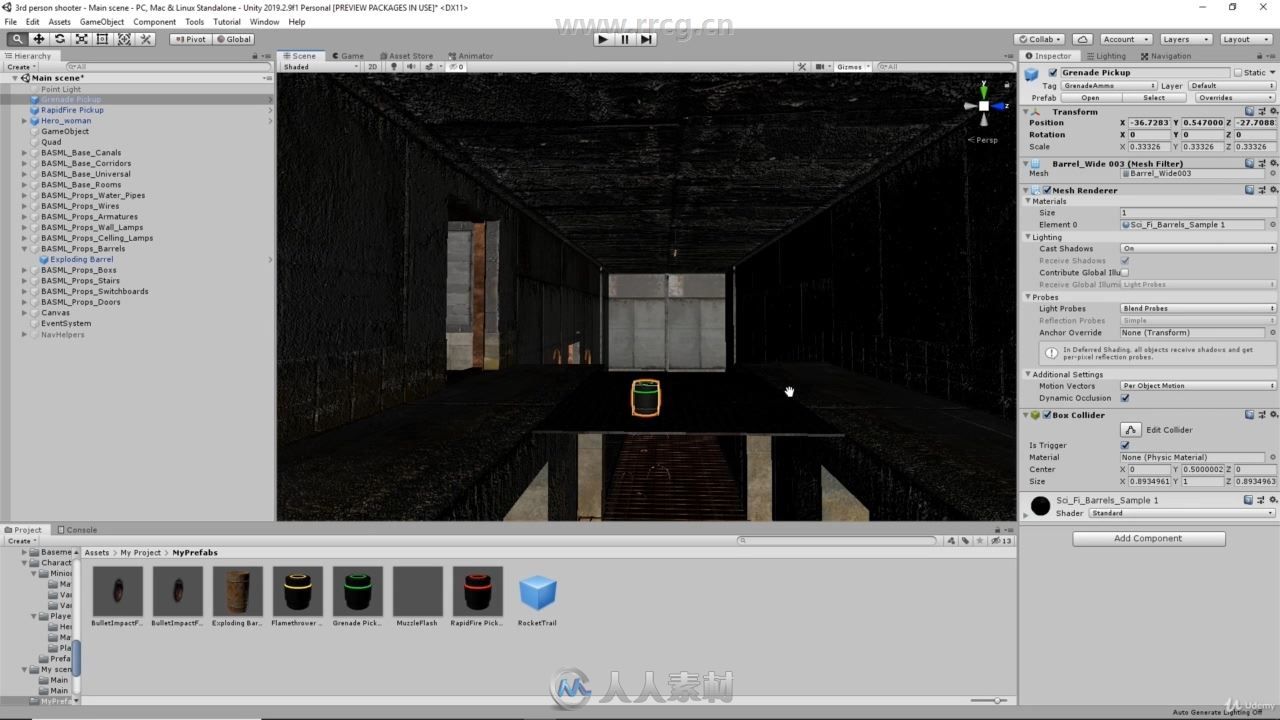Image resolution: width=1280 pixels, height=720 pixels.
Task: Open the Layers dropdown
Action: (x=1185, y=39)
